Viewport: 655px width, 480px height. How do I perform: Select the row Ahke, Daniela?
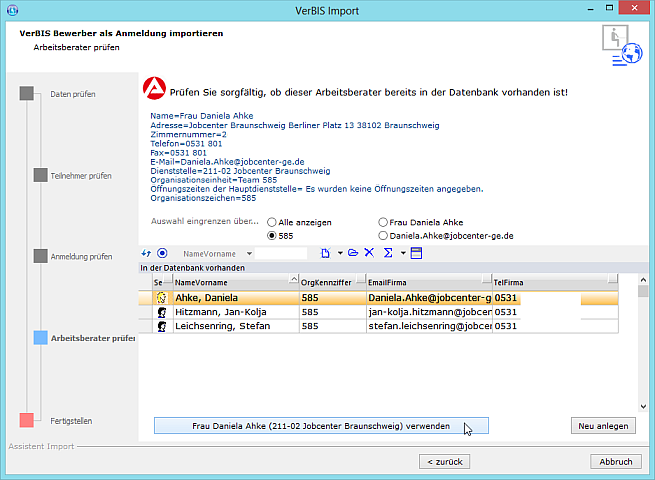(378, 298)
